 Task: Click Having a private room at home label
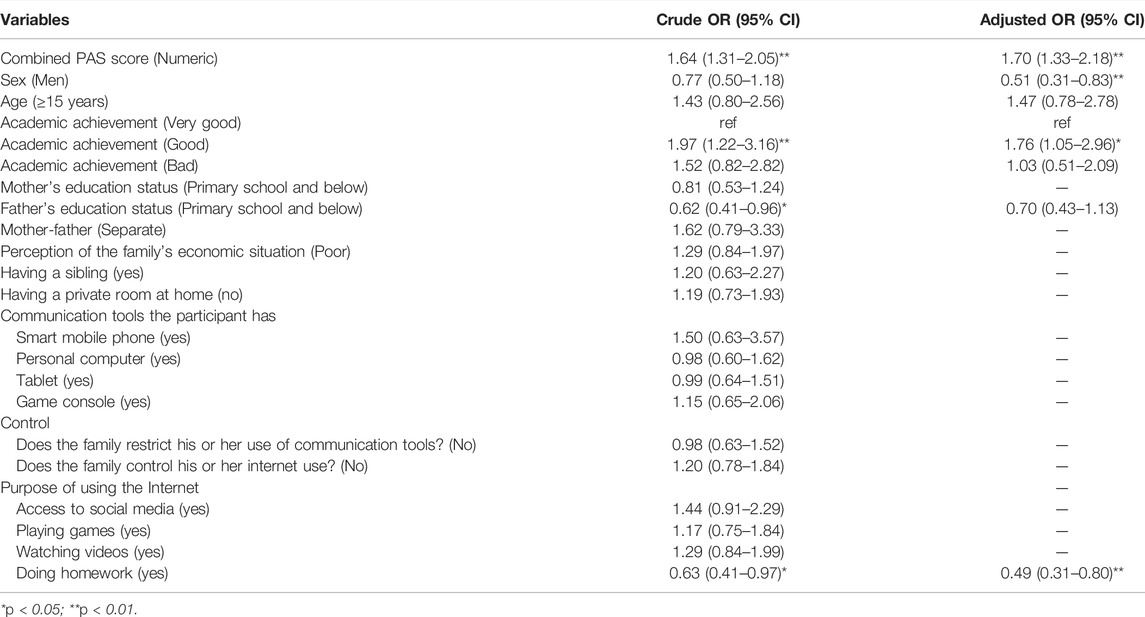pos(121,294)
